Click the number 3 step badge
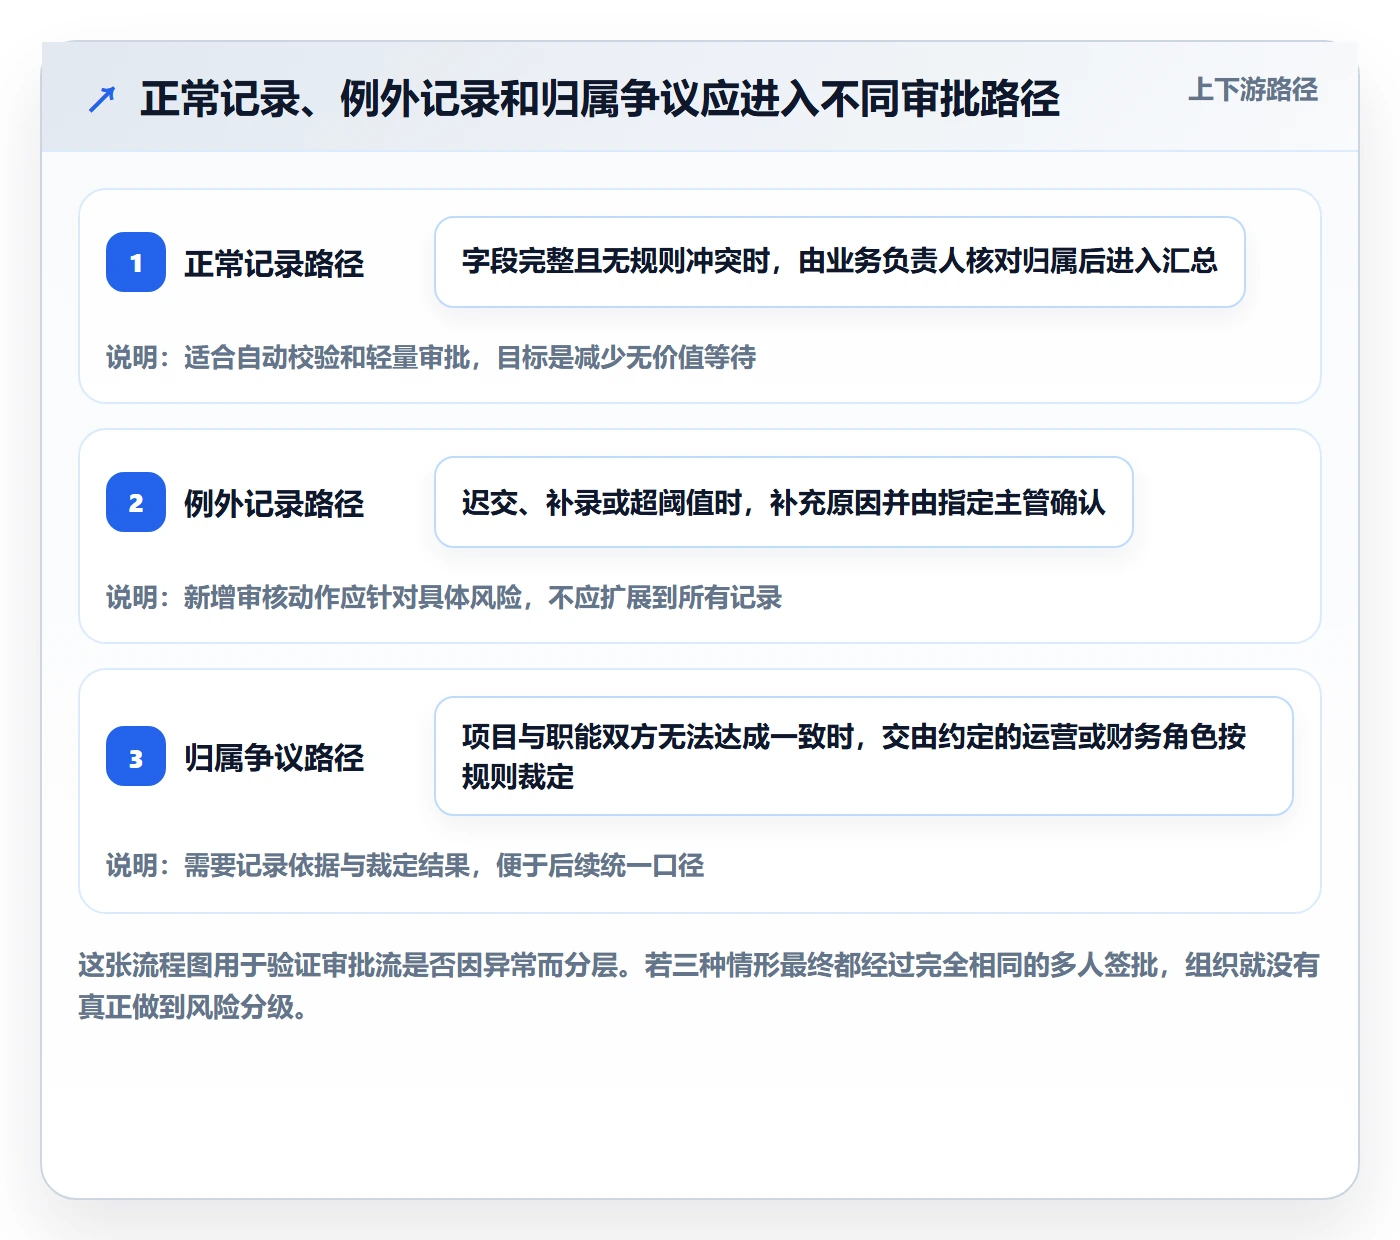This screenshot has width=1400, height=1240. pyautogui.click(x=136, y=756)
